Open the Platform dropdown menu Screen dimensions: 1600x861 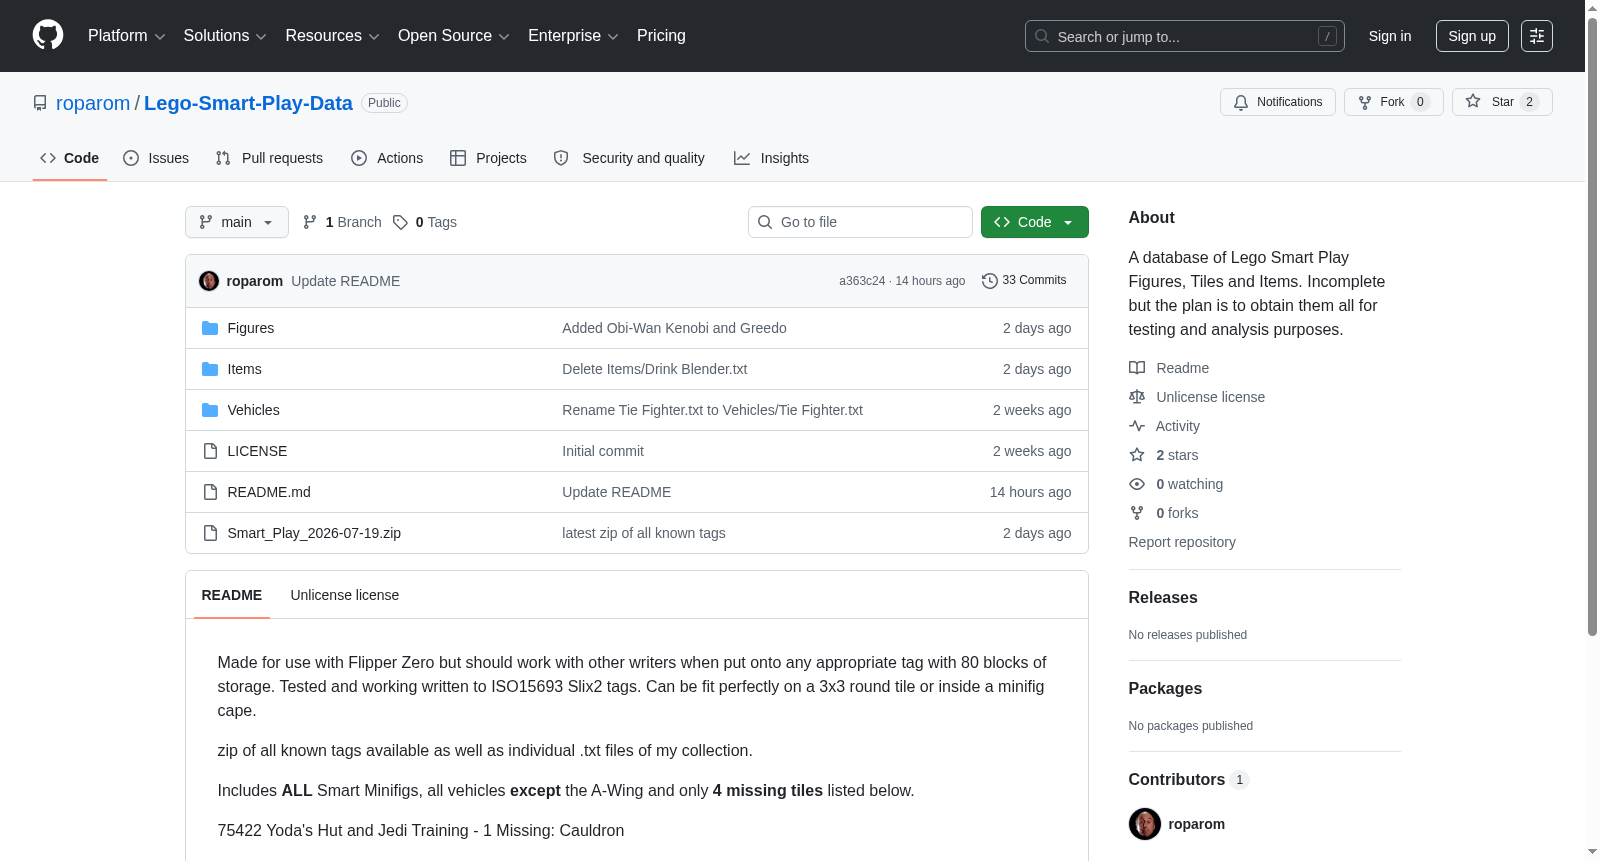[x=126, y=36]
